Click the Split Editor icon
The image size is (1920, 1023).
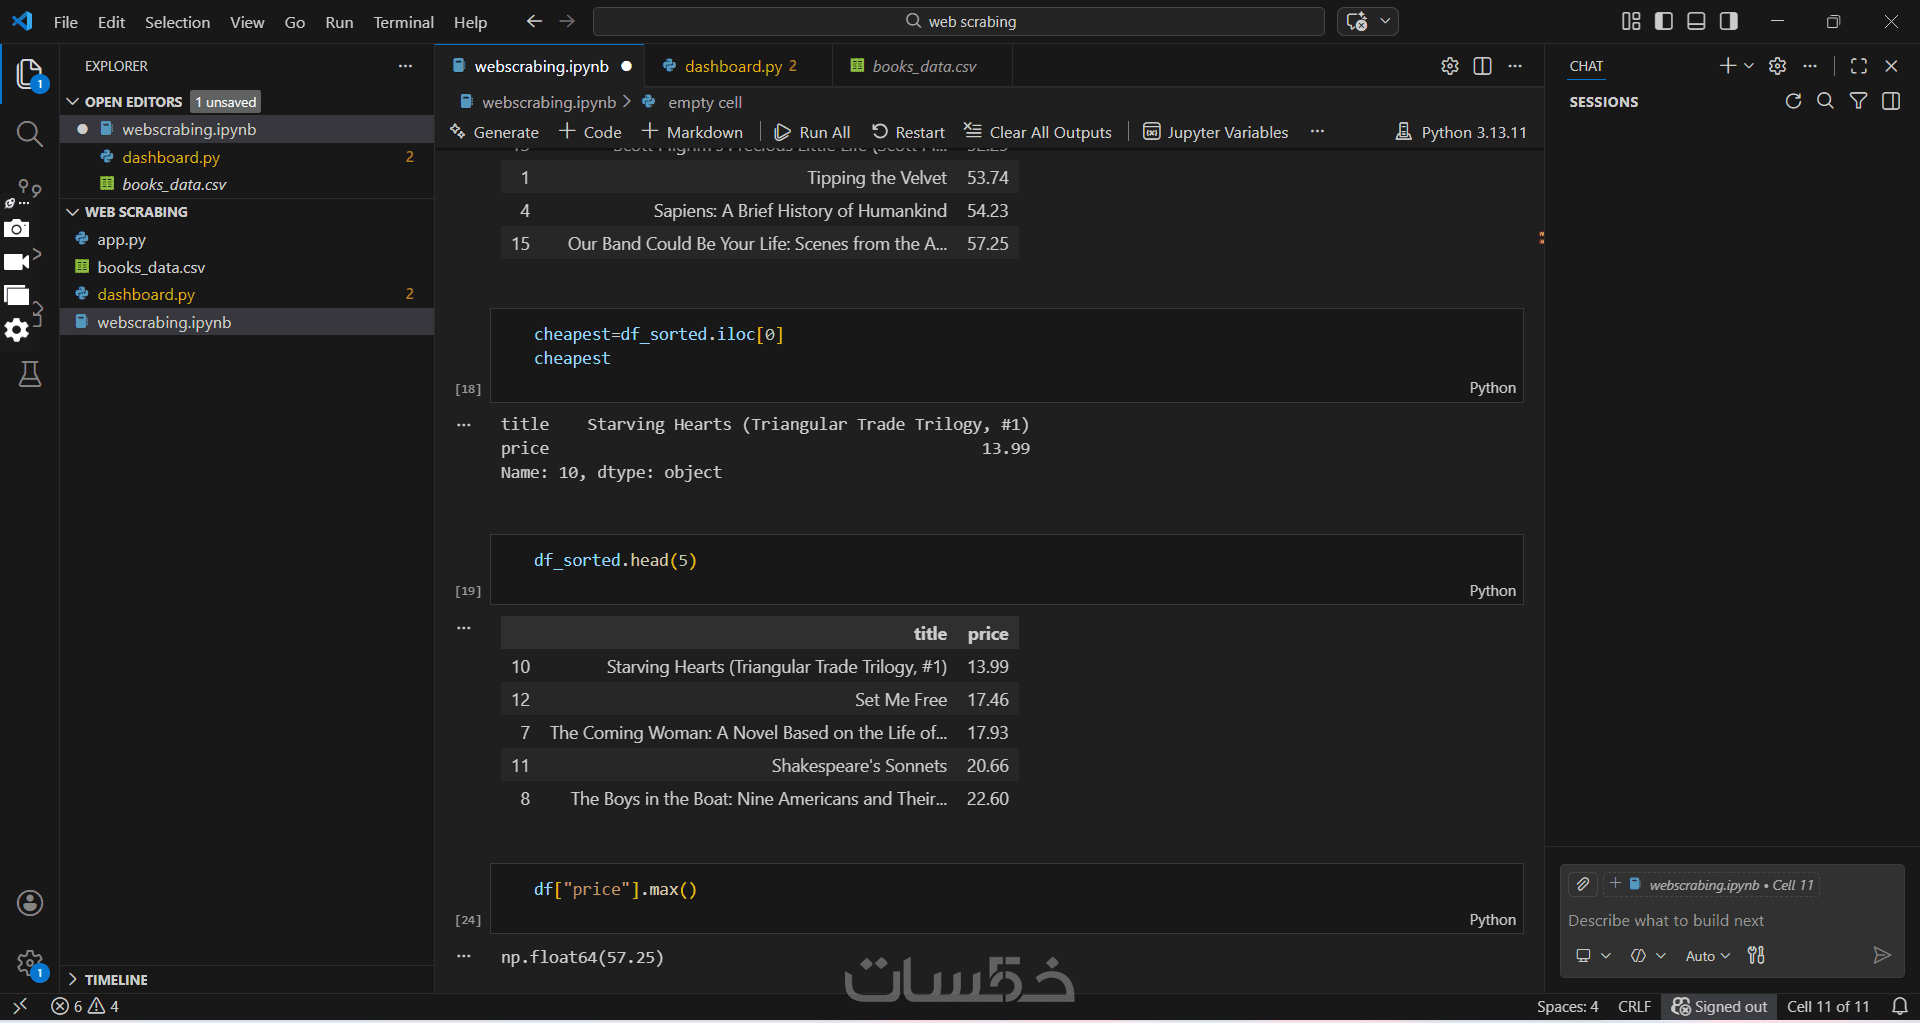(1483, 66)
